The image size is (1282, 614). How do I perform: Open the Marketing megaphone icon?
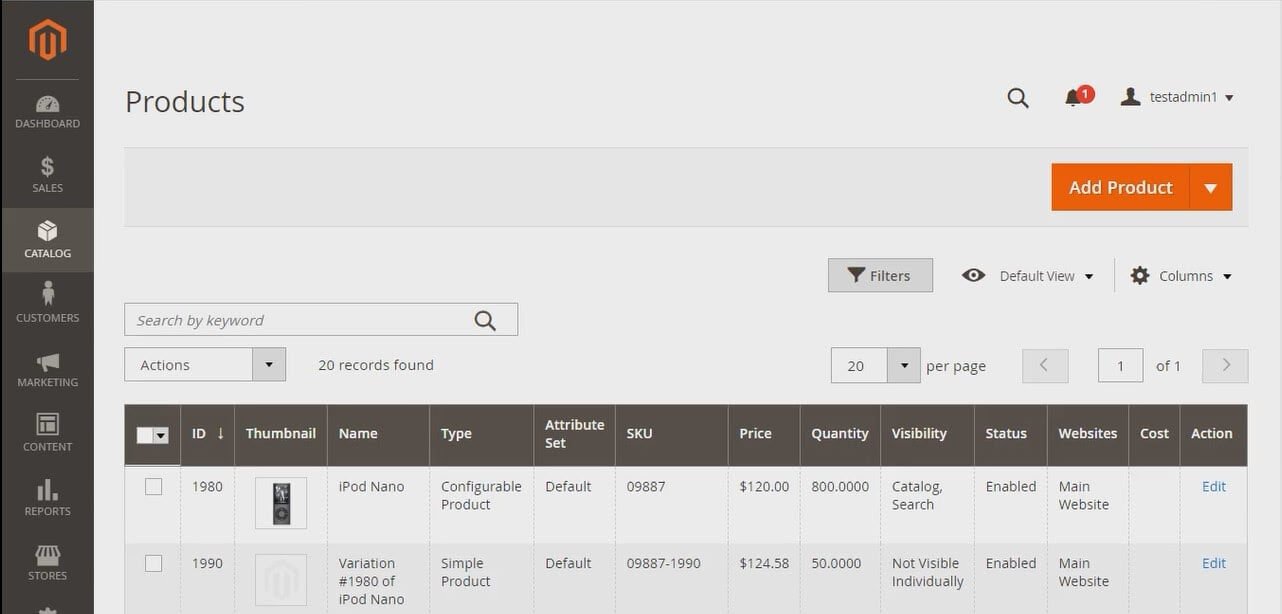(47, 362)
